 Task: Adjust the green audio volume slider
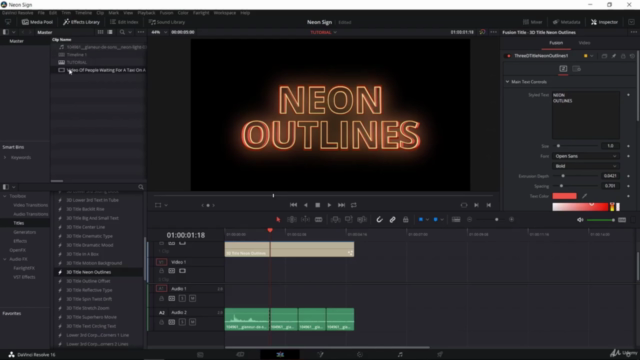(601, 220)
